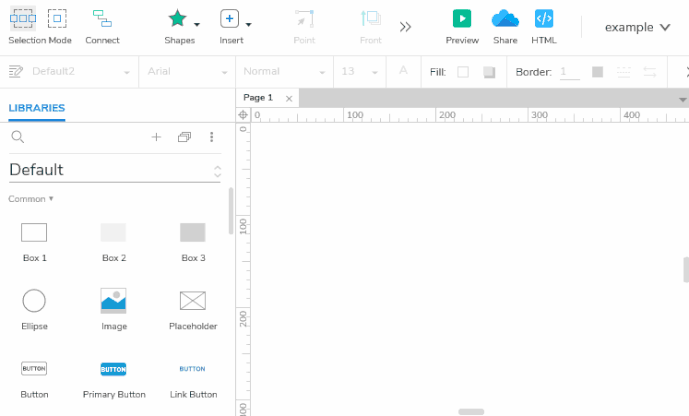This screenshot has height=416, width=689.
Task: Show more toolbar items via double chevron
Action: [405, 27]
